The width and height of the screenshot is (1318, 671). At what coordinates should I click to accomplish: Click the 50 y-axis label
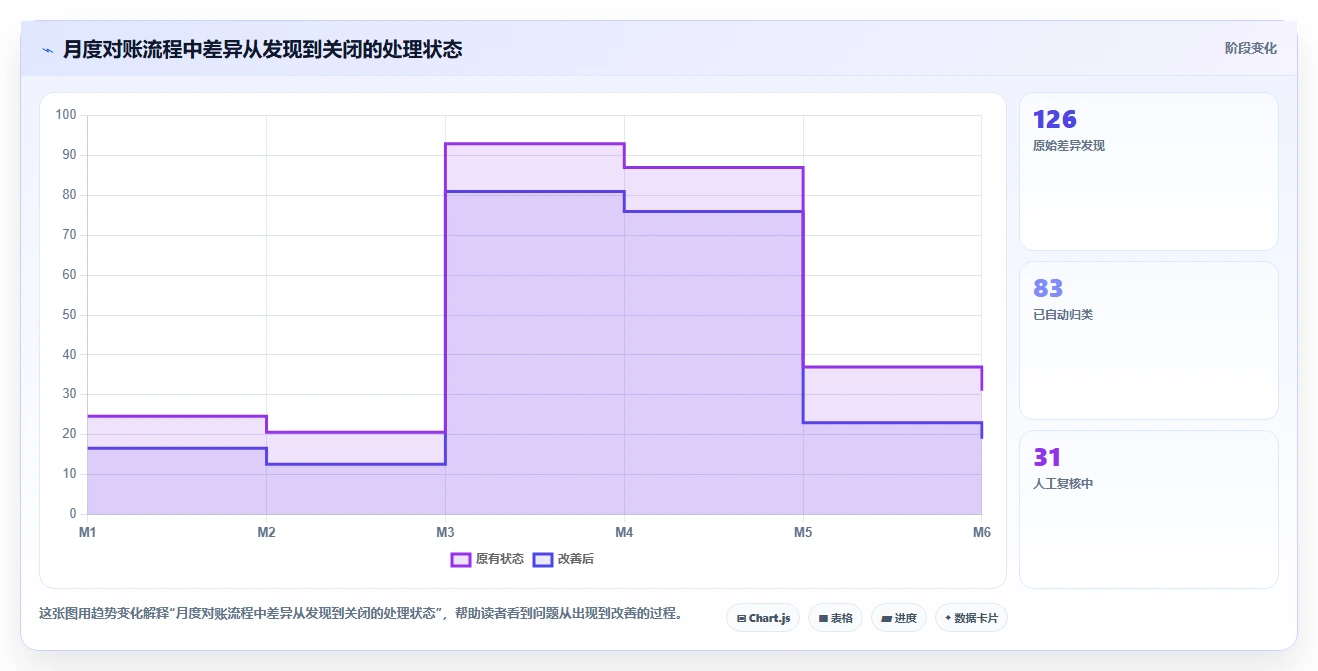click(69, 315)
